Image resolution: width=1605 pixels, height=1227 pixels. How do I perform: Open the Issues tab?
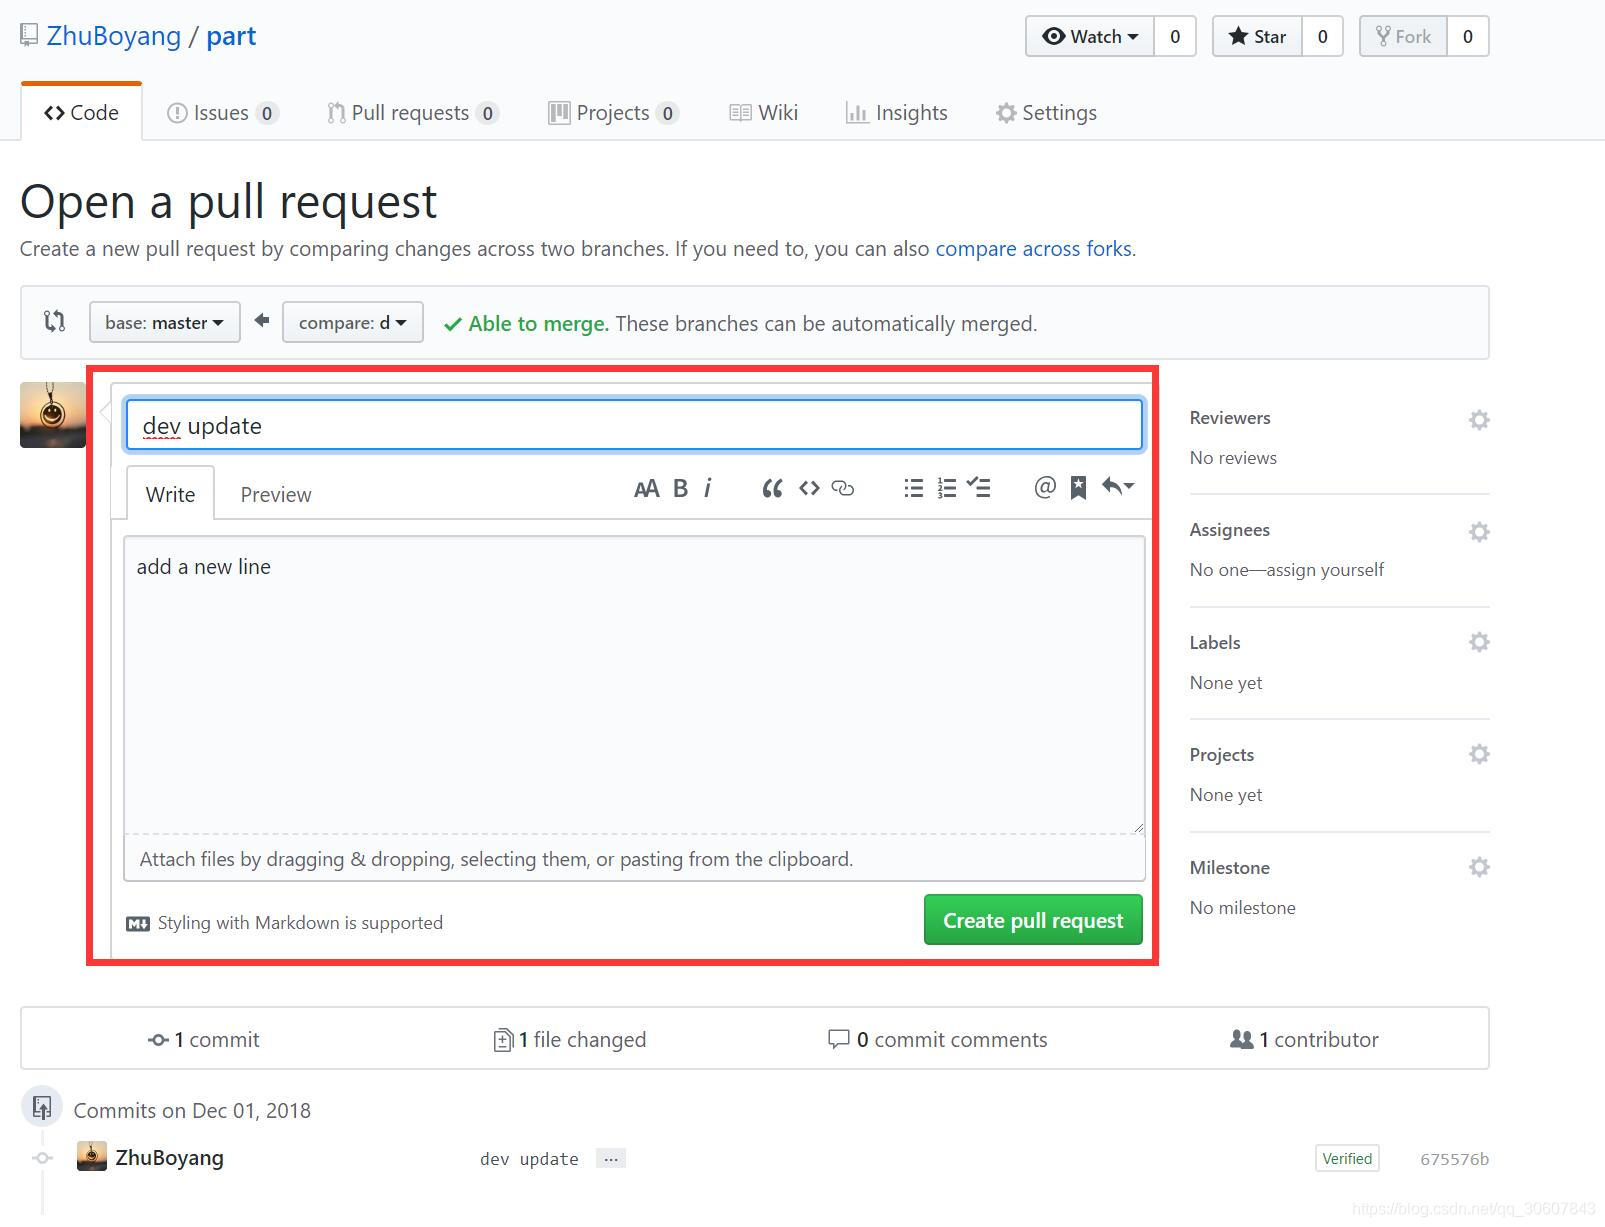point(222,112)
